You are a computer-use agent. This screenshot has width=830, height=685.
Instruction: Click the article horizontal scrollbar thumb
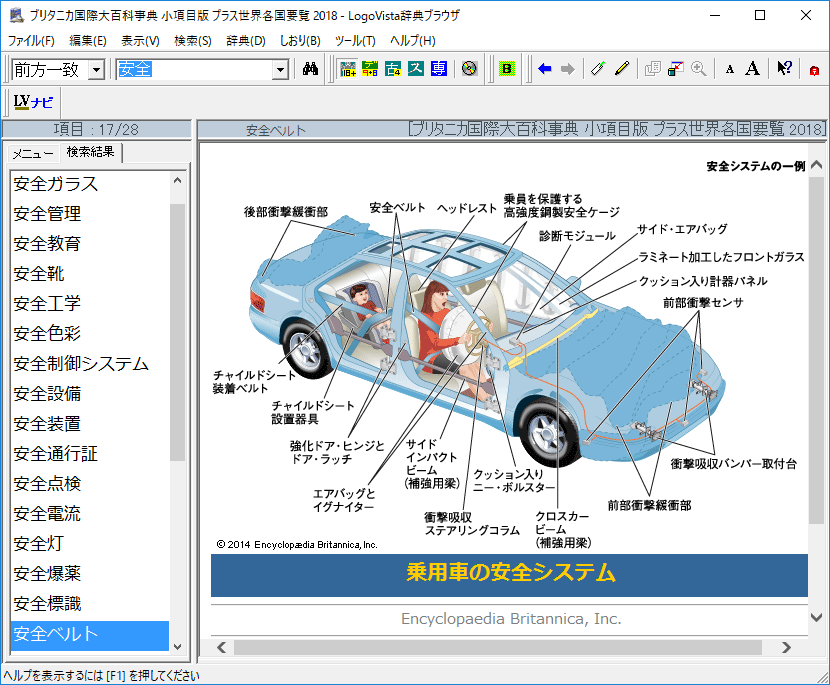click(x=498, y=647)
